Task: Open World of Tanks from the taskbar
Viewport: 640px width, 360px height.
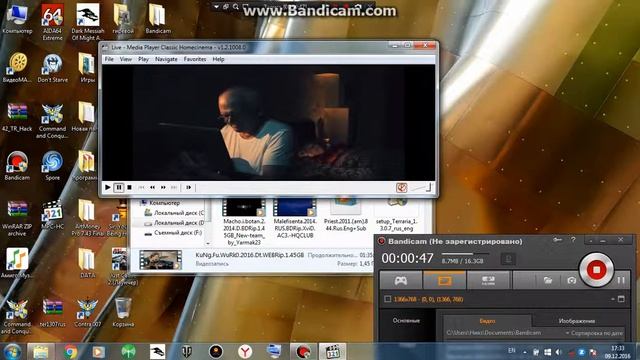Action: tap(186, 351)
